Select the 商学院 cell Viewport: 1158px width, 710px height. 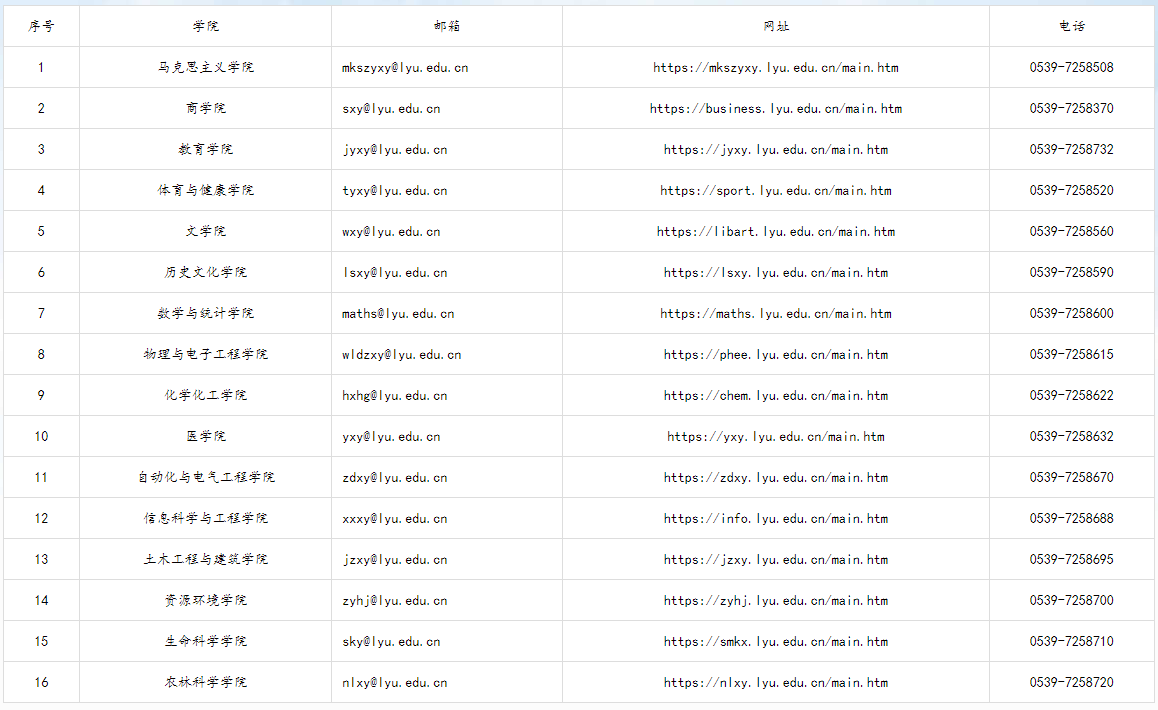(x=205, y=109)
